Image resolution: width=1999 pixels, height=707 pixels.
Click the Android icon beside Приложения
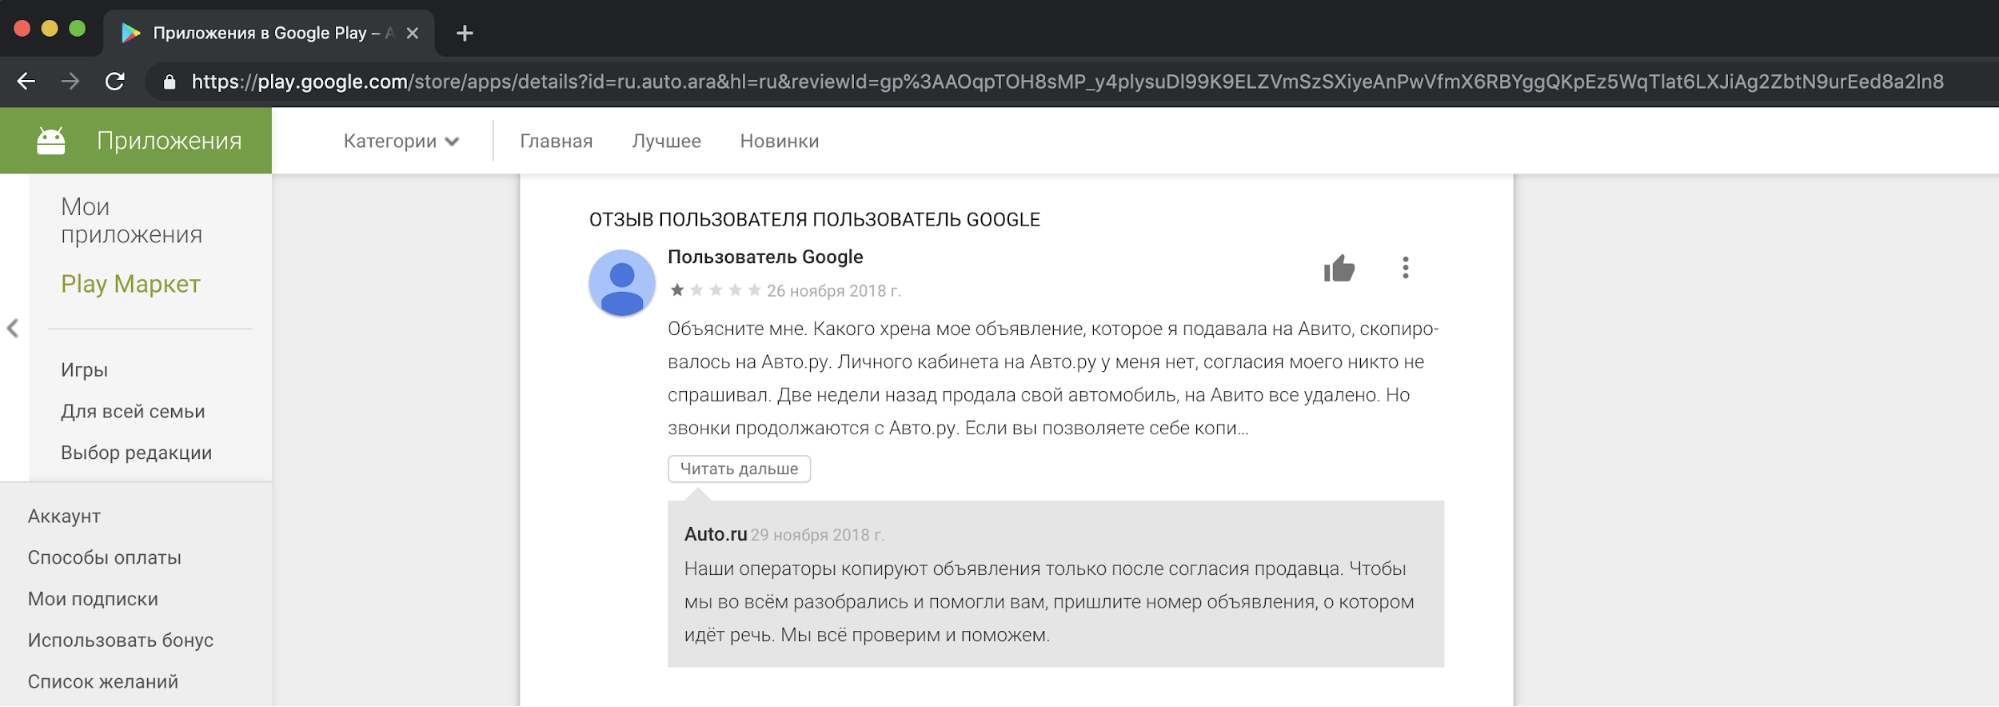click(x=51, y=141)
